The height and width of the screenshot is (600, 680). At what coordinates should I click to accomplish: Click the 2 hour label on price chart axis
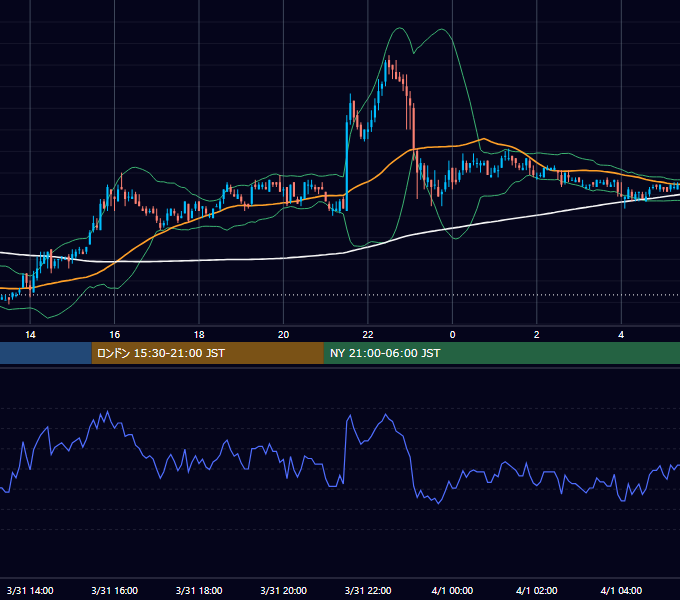tap(536, 334)
